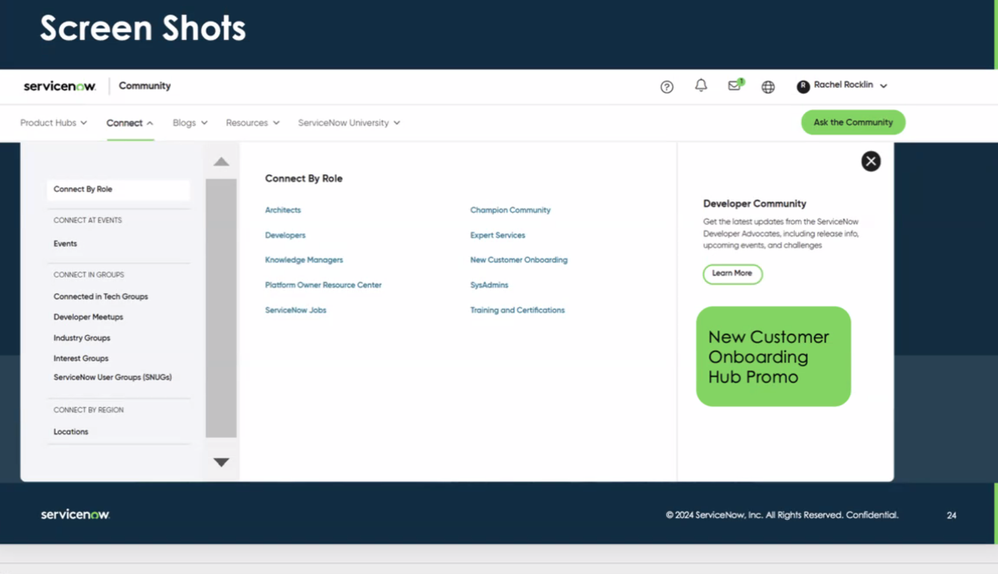Open the New Customer Onboarding Hub Promo card
998x574 pixels.
tap(773, 356)
